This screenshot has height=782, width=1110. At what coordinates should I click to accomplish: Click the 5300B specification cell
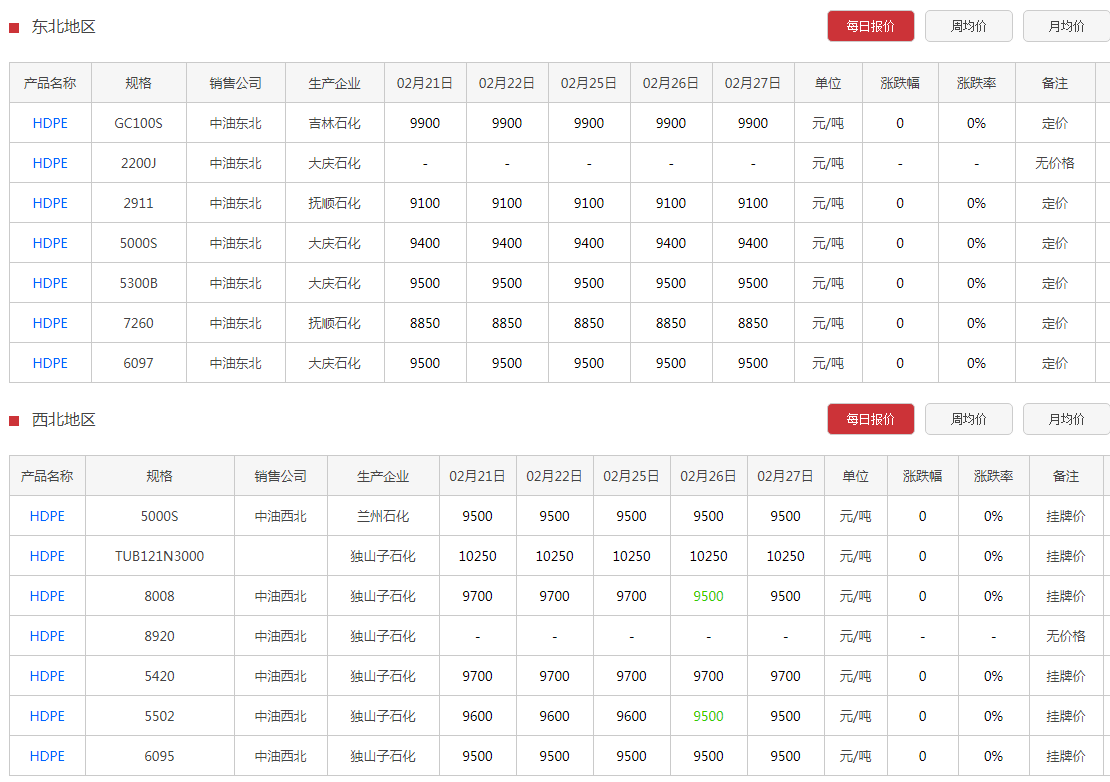pyautogui.click(x=139, y=283)
